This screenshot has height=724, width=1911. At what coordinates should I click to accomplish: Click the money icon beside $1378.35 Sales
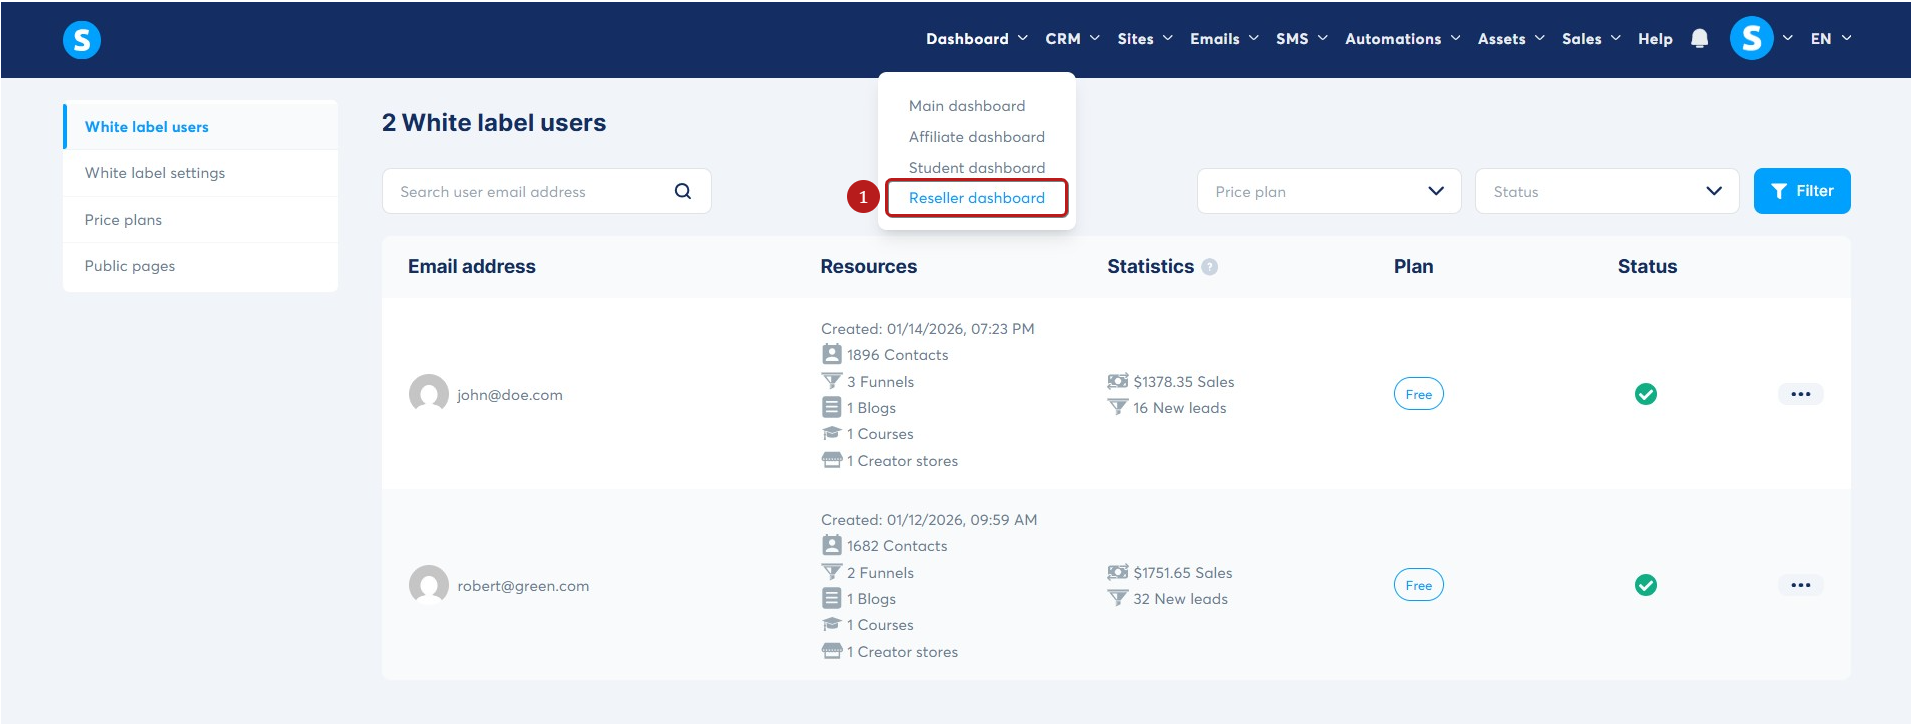click(1118, 381)
